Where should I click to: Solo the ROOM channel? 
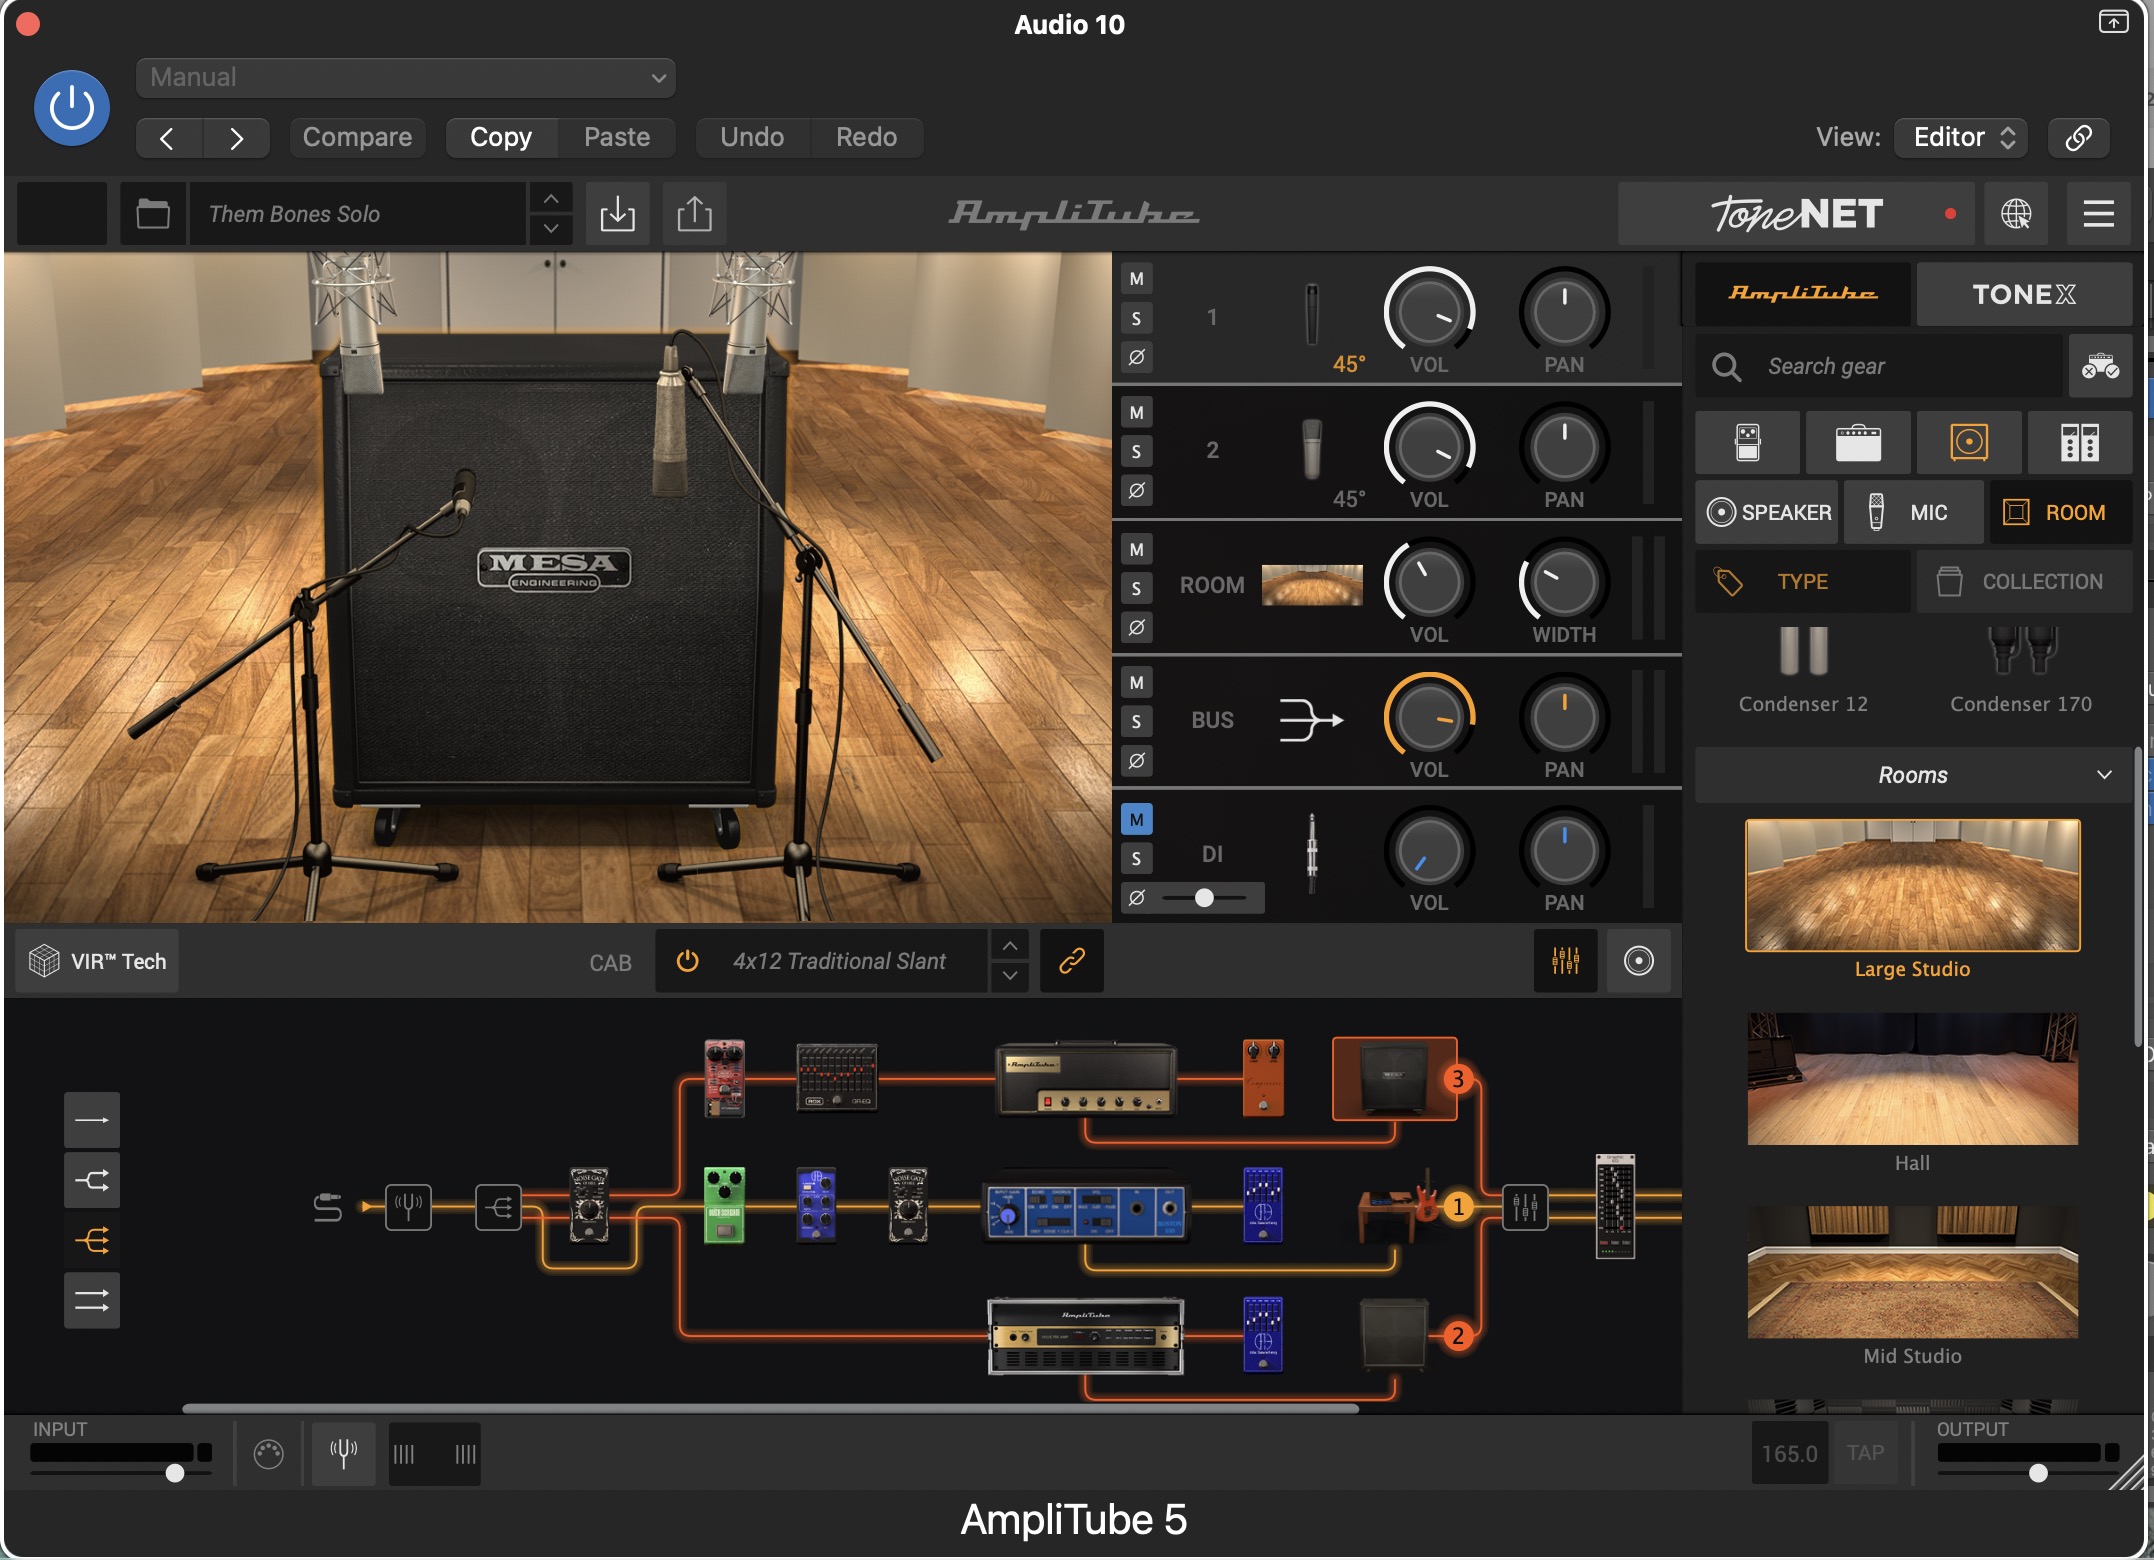1136,588
